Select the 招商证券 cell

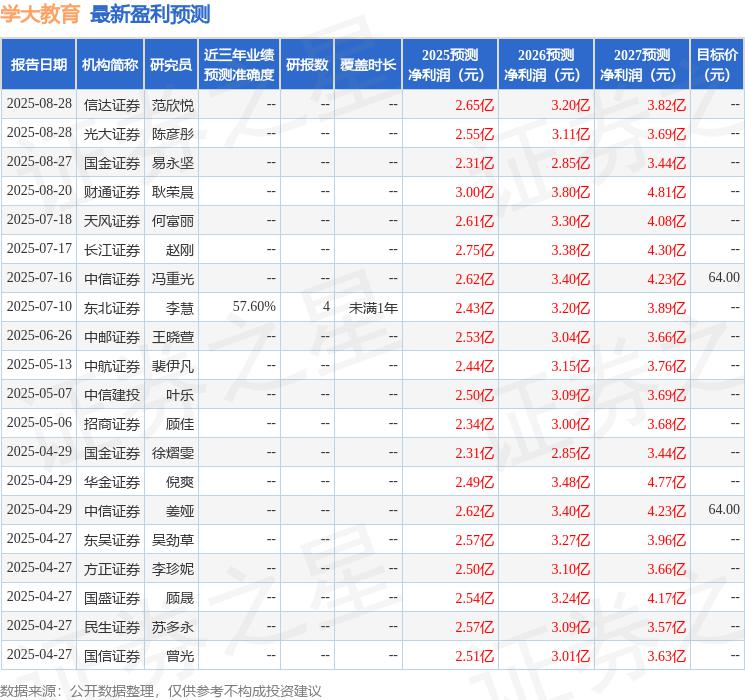(x=112, y=424)
